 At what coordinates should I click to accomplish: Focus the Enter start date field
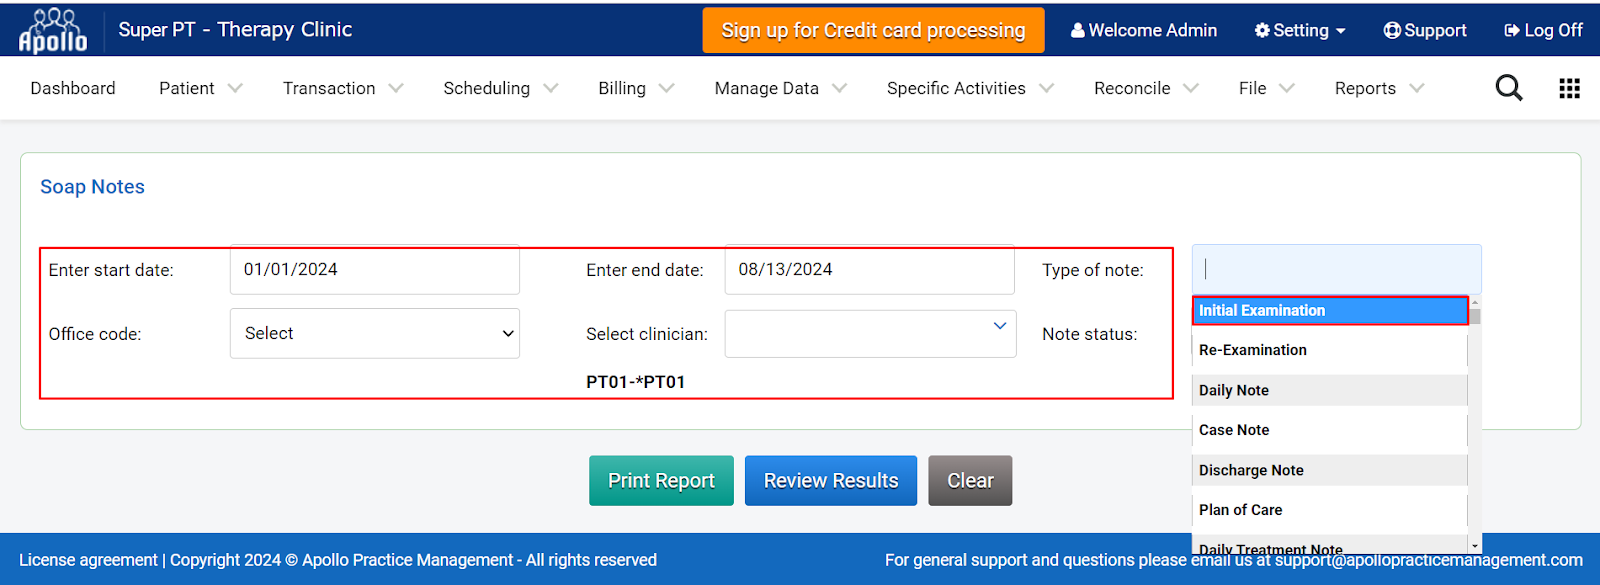pos(375,269)
